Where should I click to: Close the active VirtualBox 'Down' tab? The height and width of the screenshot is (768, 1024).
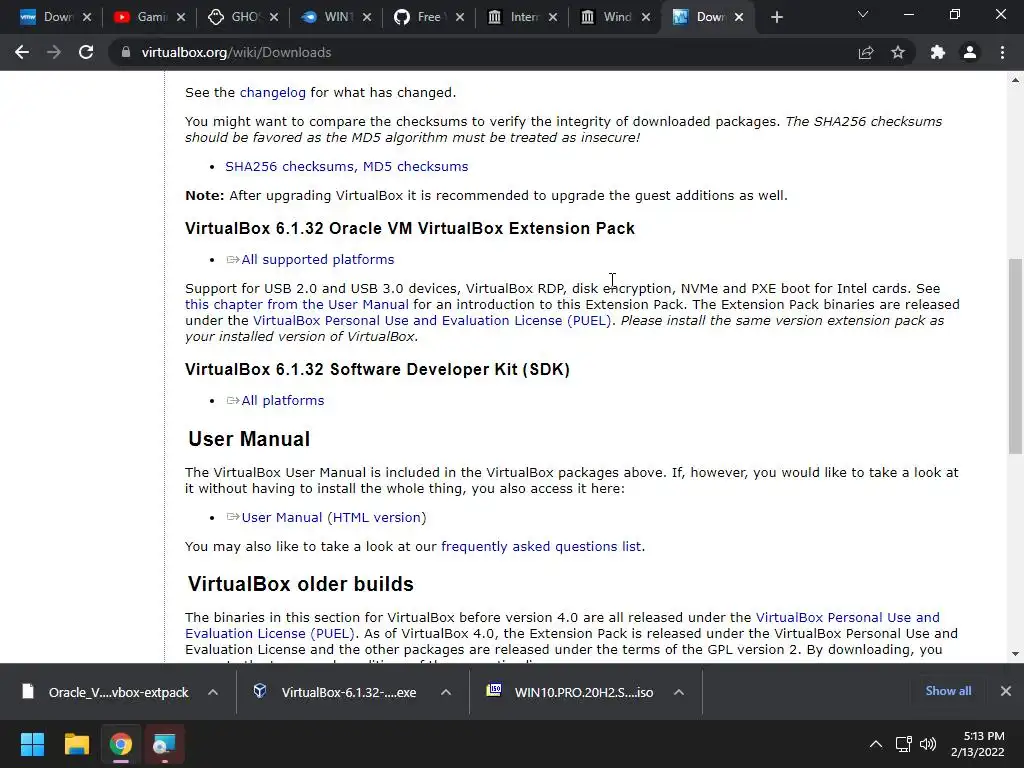[x=739, y=18]
